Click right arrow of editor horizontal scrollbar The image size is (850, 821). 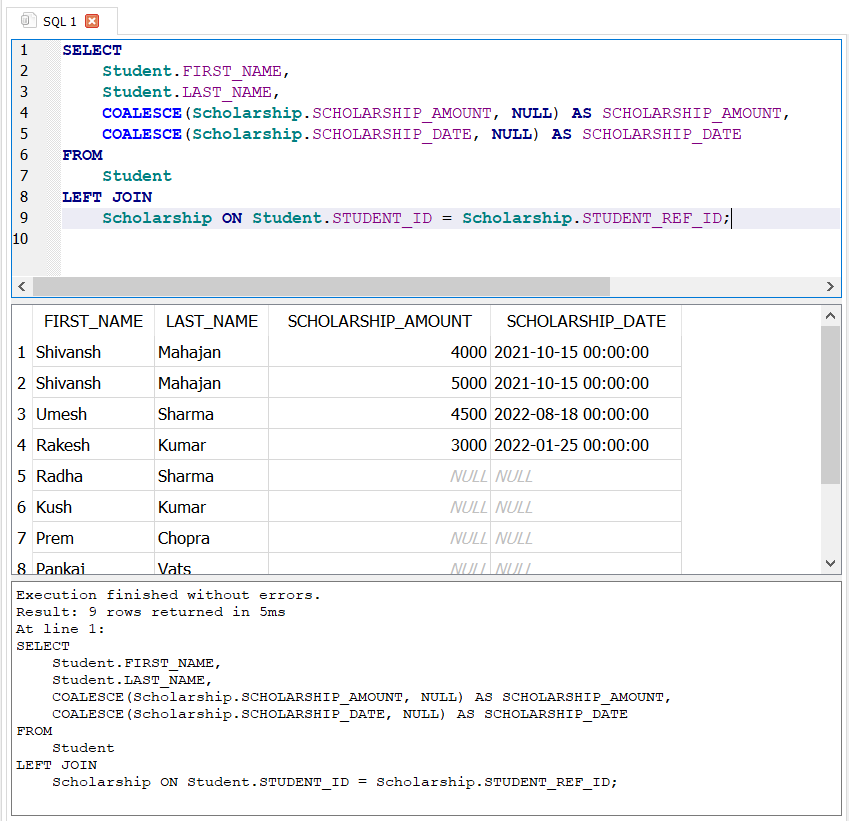click(x=830, y=286)
